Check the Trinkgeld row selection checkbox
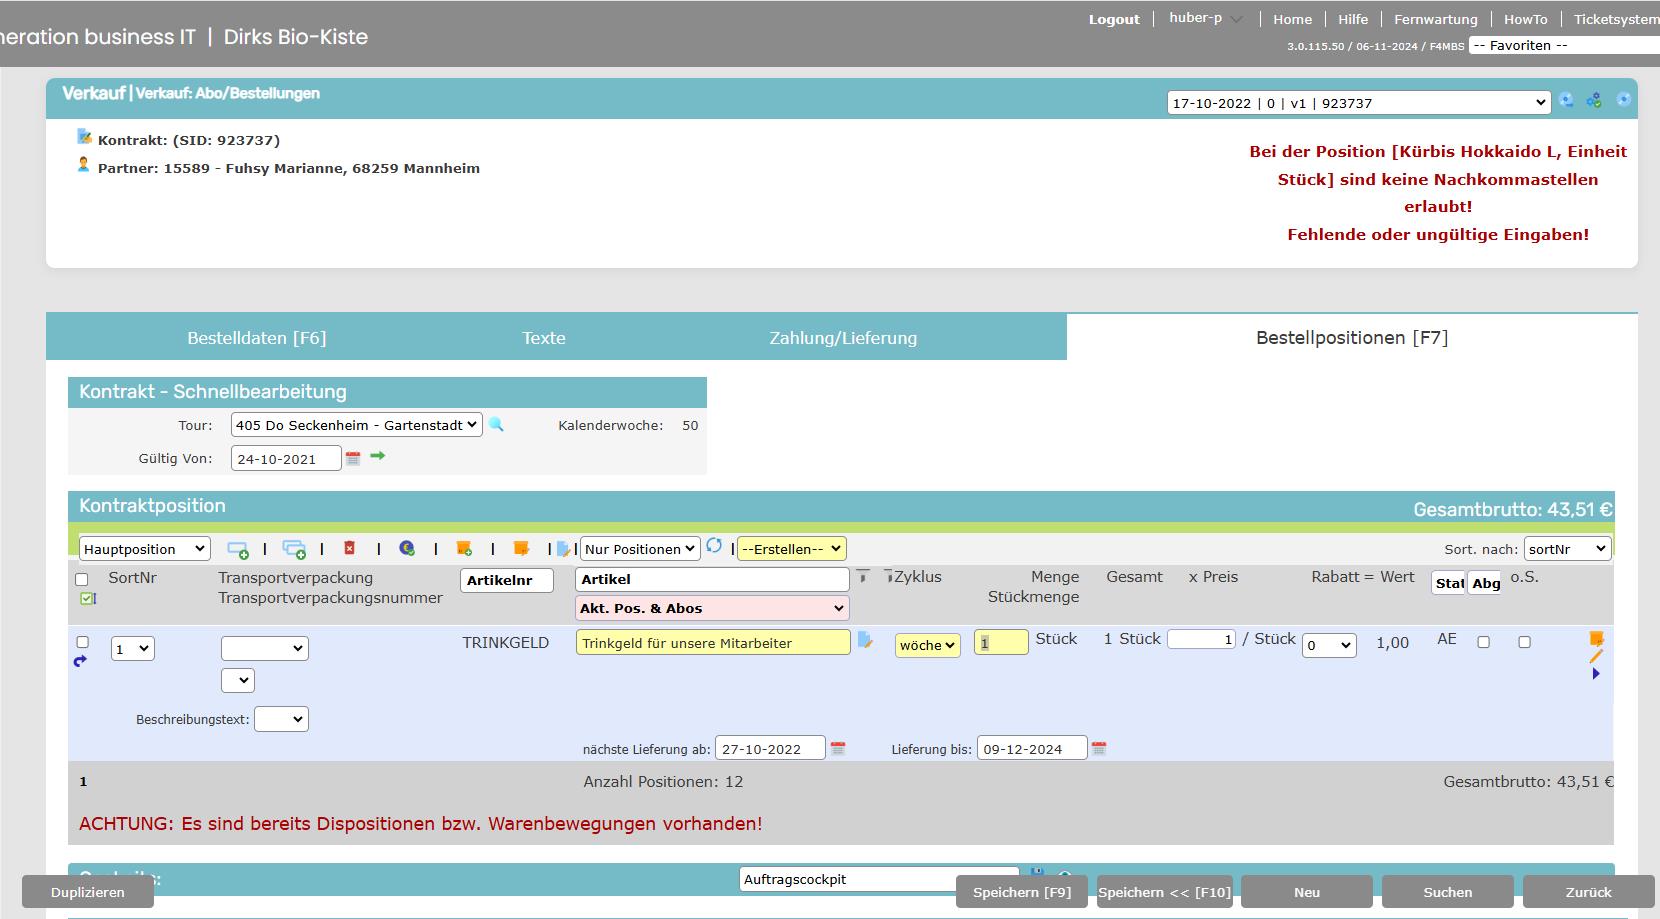The image size is (1660, 919). [82, 642]
